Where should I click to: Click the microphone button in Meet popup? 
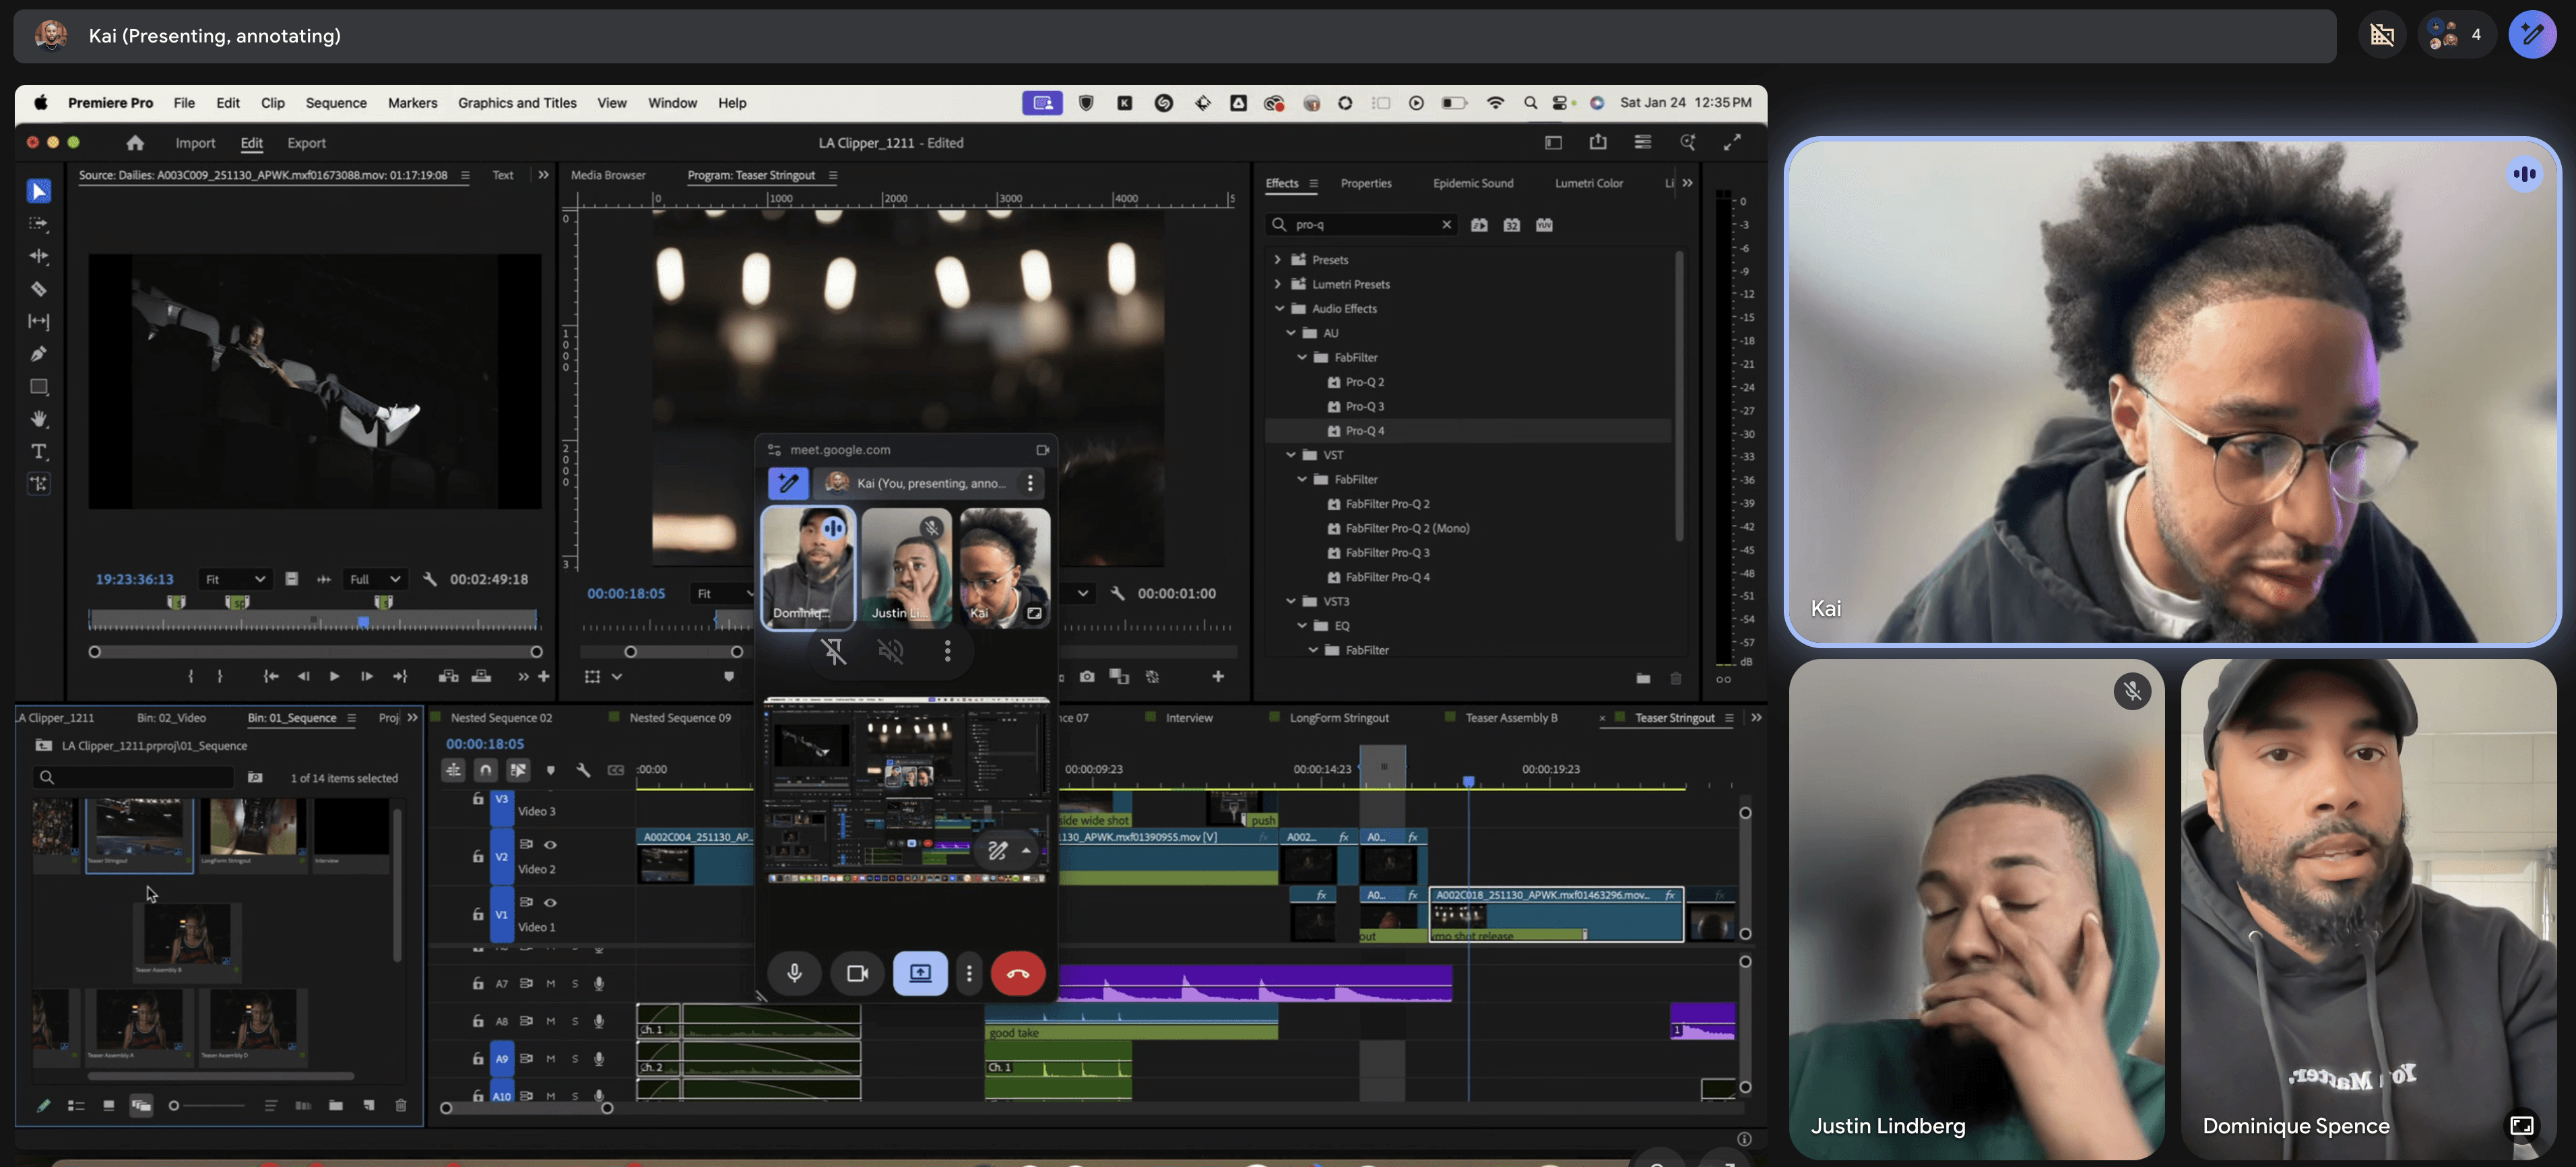(x=794, y=973)
